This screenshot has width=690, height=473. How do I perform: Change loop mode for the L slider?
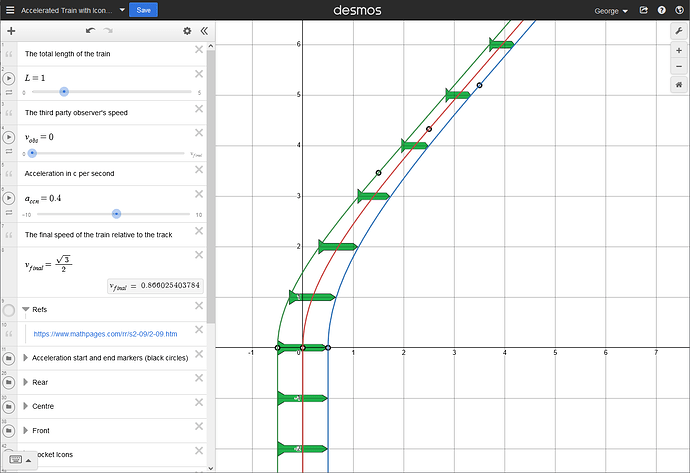(x=9, y=92)
